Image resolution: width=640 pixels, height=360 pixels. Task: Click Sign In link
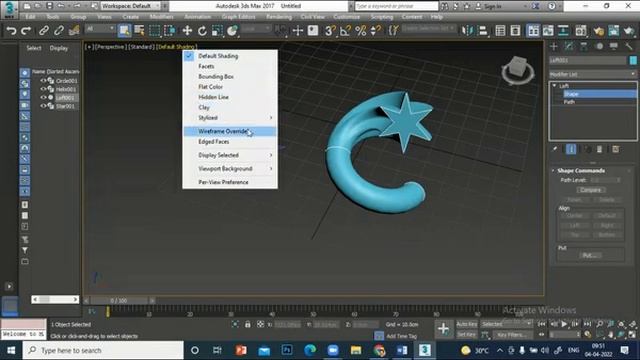(492, 7)
